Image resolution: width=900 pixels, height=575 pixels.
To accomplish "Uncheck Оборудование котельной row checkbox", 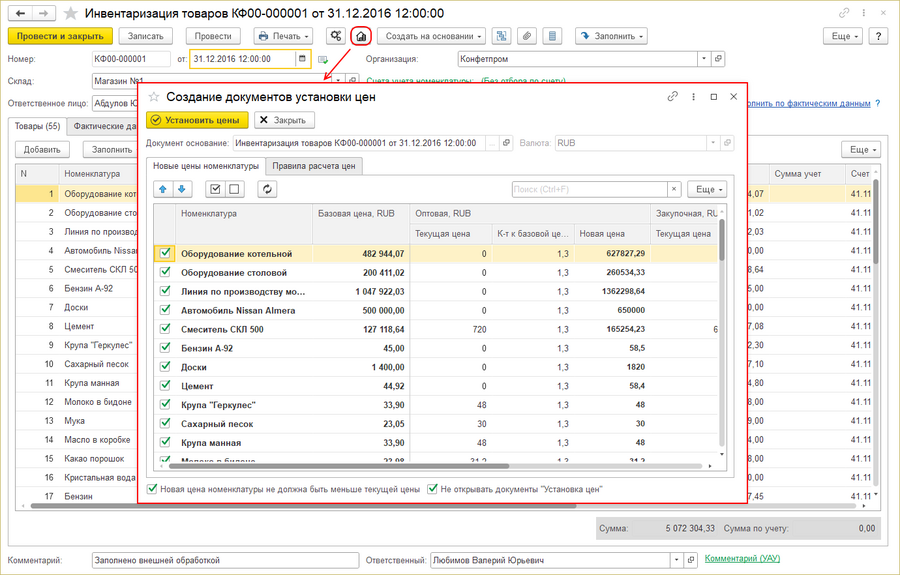I will (165, 253).
